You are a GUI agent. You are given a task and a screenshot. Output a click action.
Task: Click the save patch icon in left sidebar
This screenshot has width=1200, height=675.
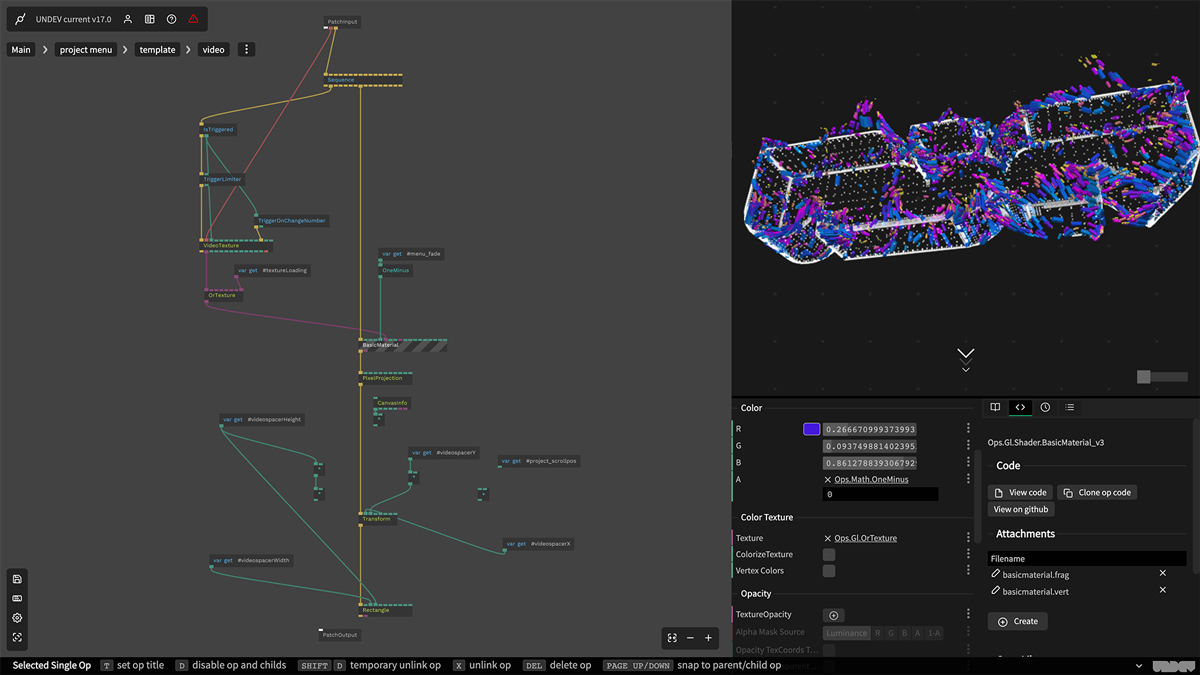point(17,579)
